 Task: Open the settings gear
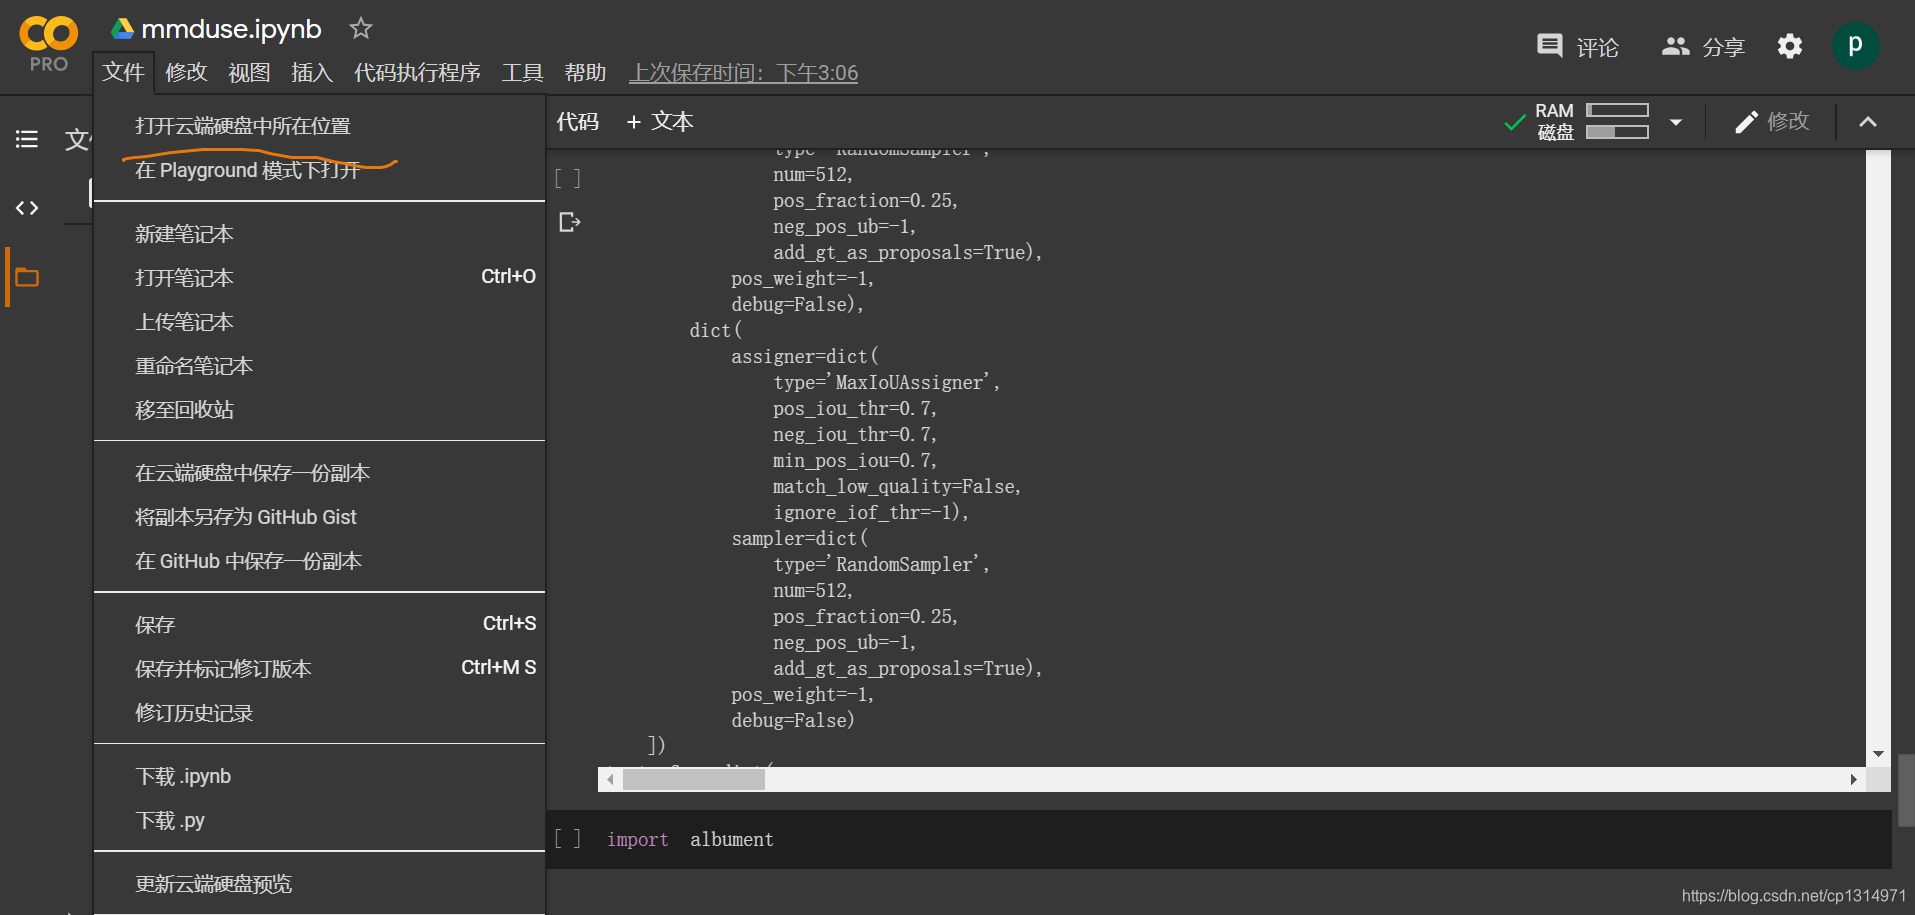coord(1790,46)
